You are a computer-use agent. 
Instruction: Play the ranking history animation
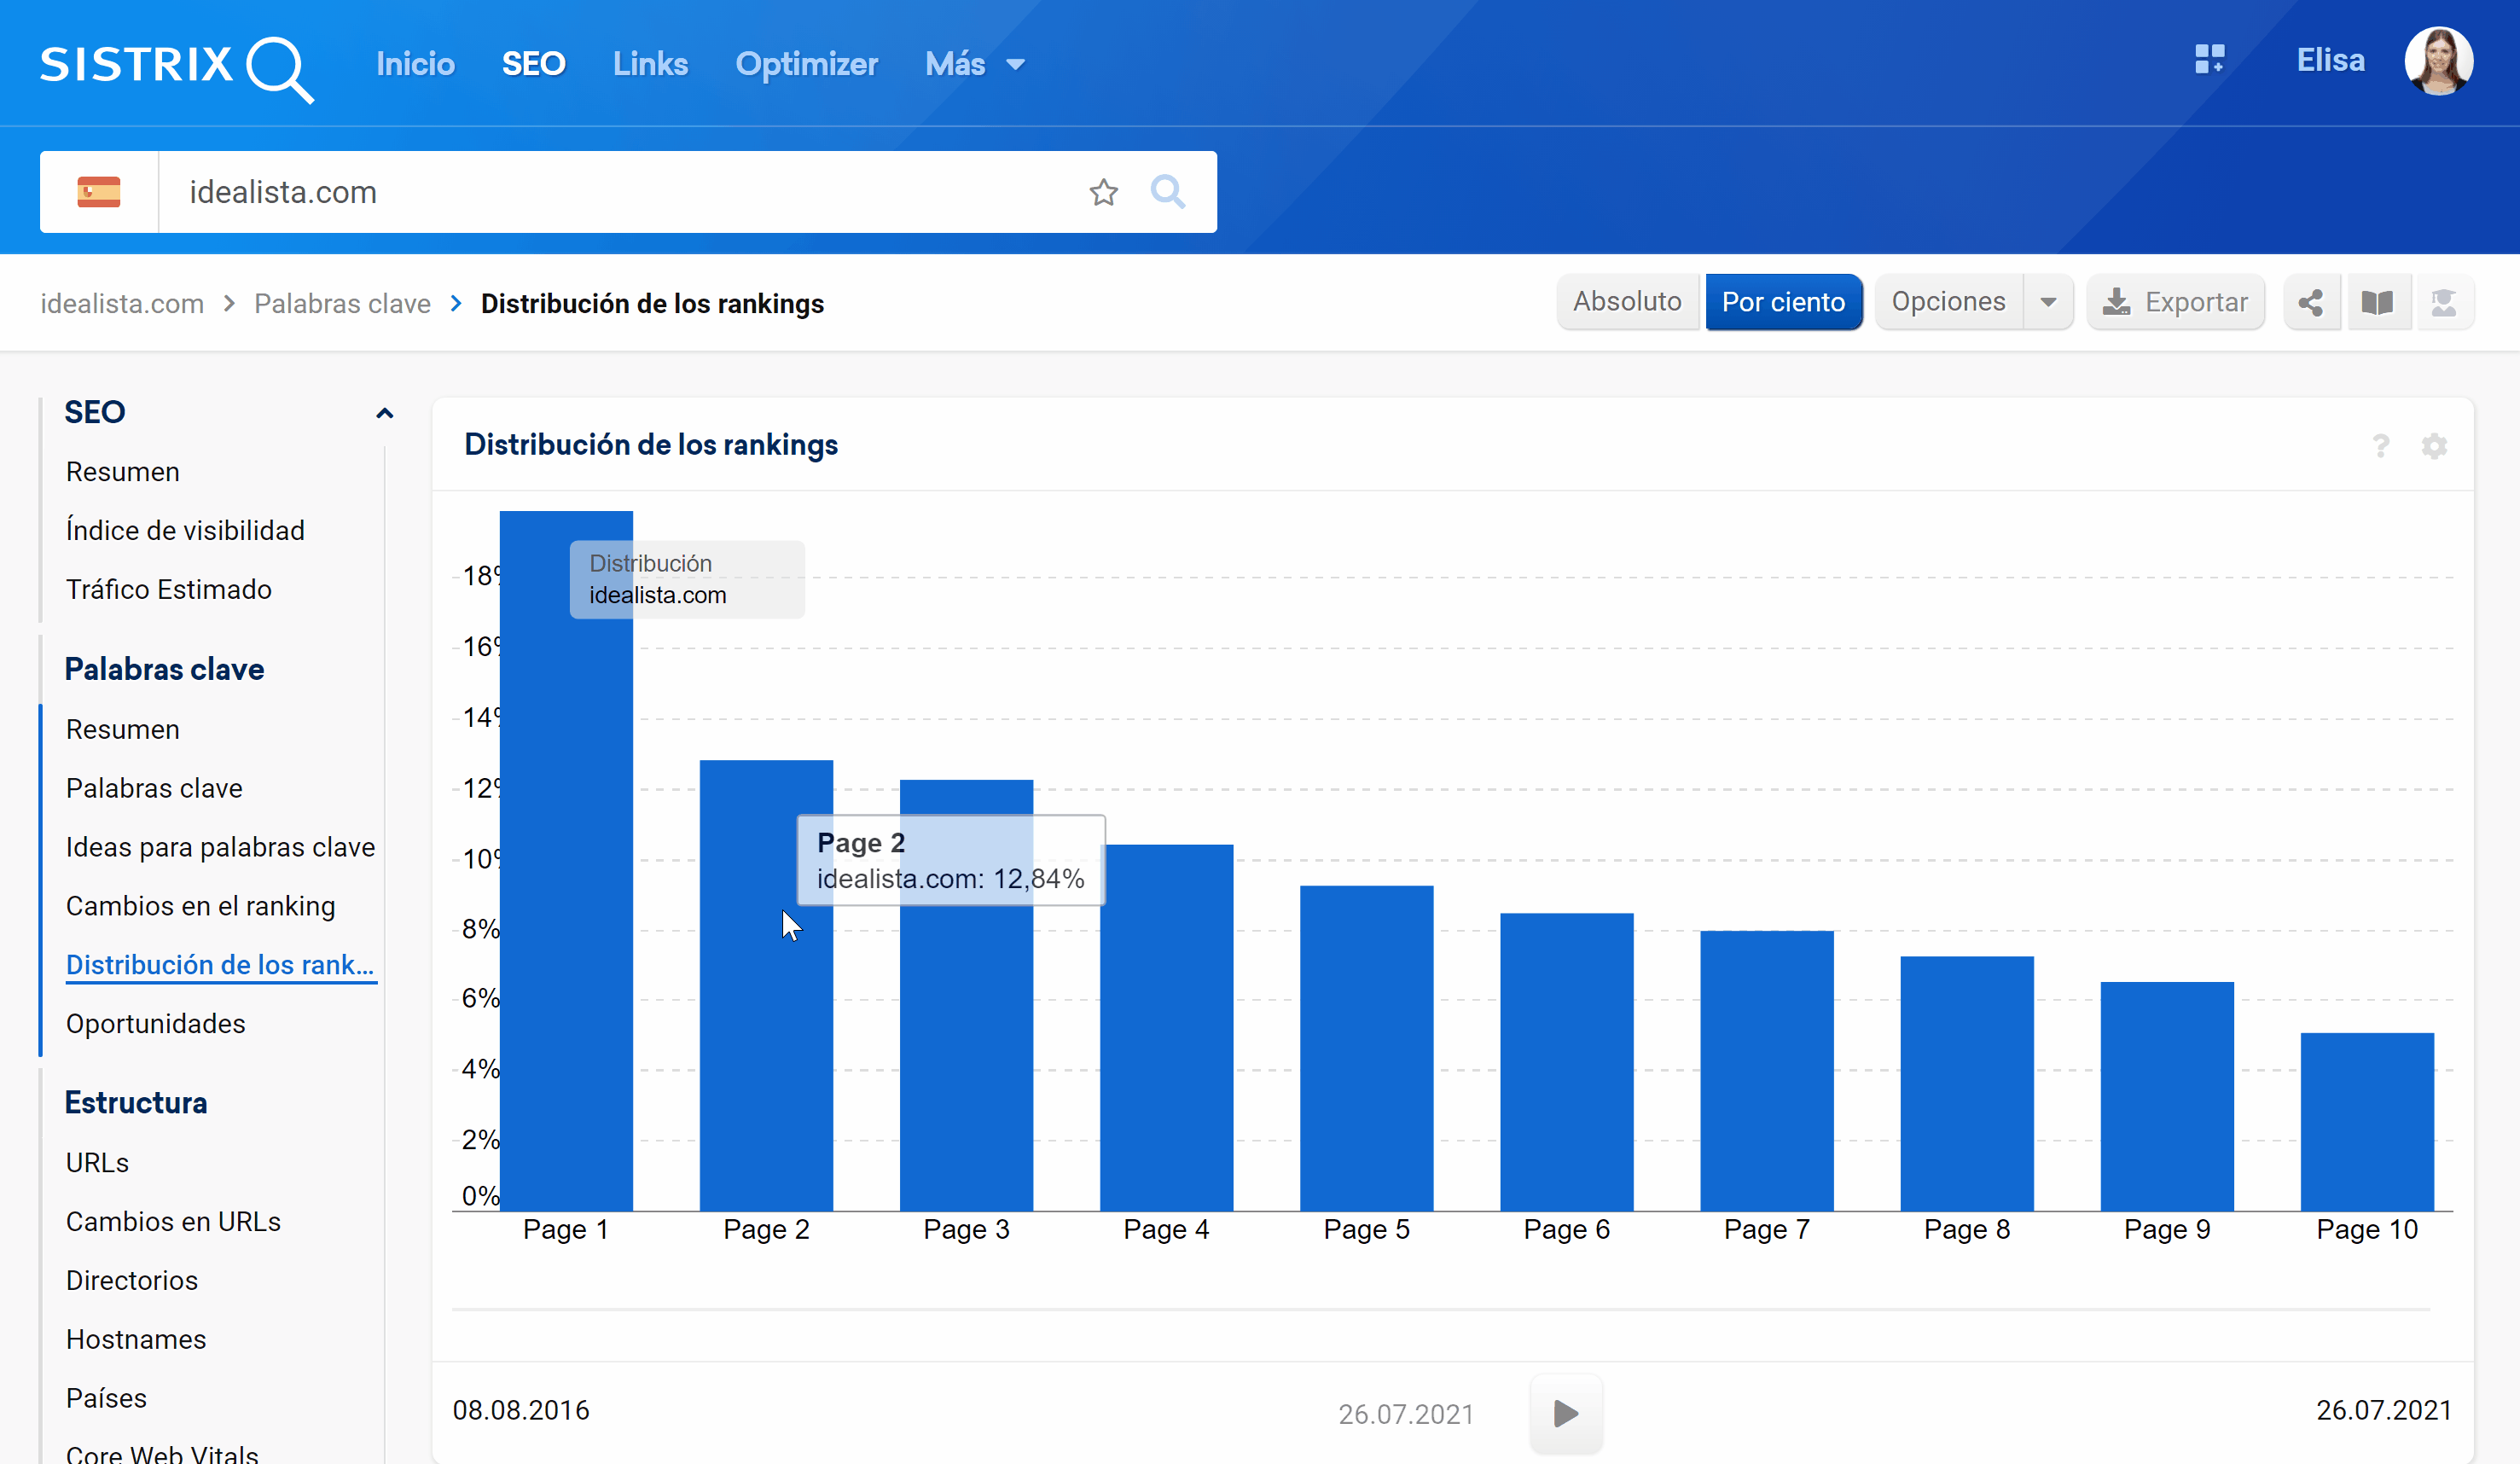(1566, 1413)
